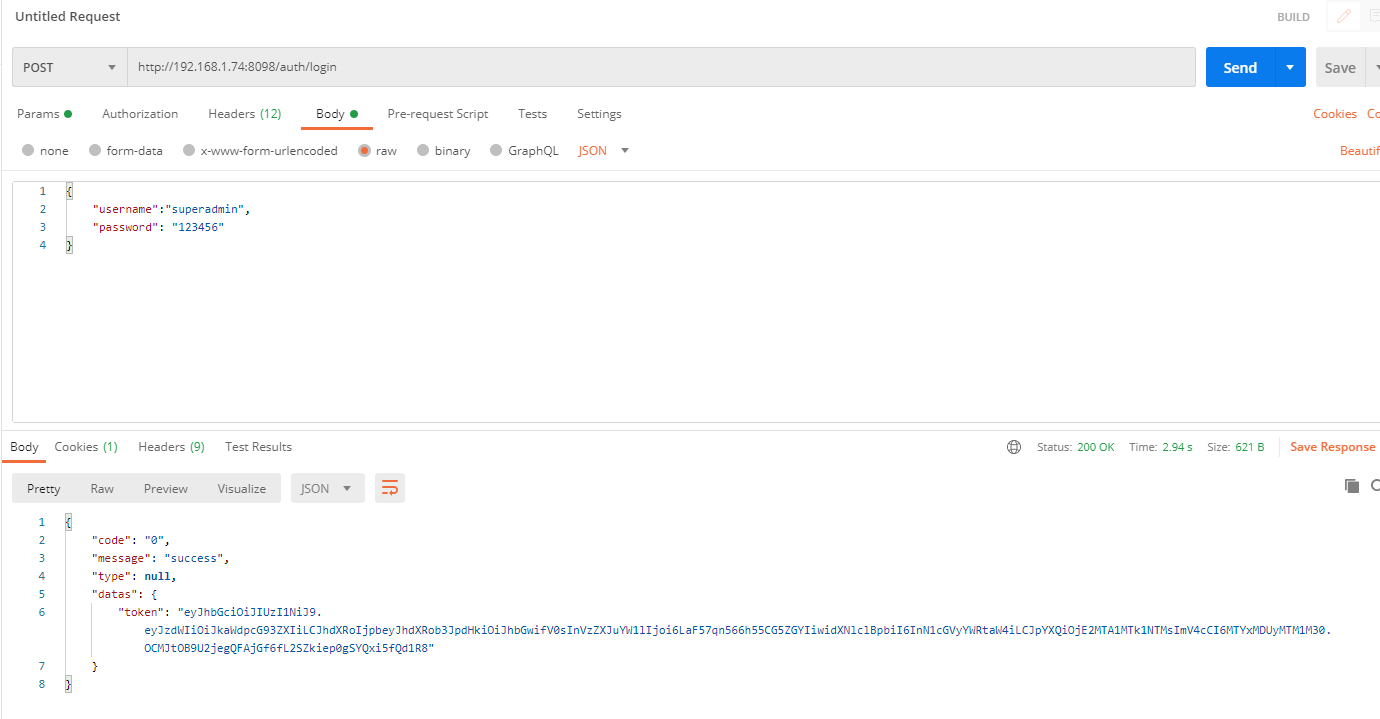Select the raw body type radio
The height and width of the screenshot is (719, 1380).
point(364,150)
